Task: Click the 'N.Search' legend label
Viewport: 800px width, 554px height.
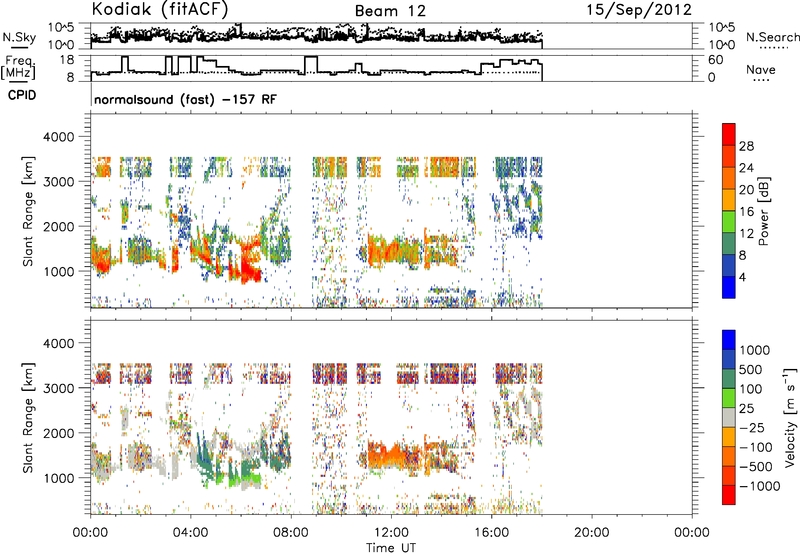Action: (x=772, y=37)
